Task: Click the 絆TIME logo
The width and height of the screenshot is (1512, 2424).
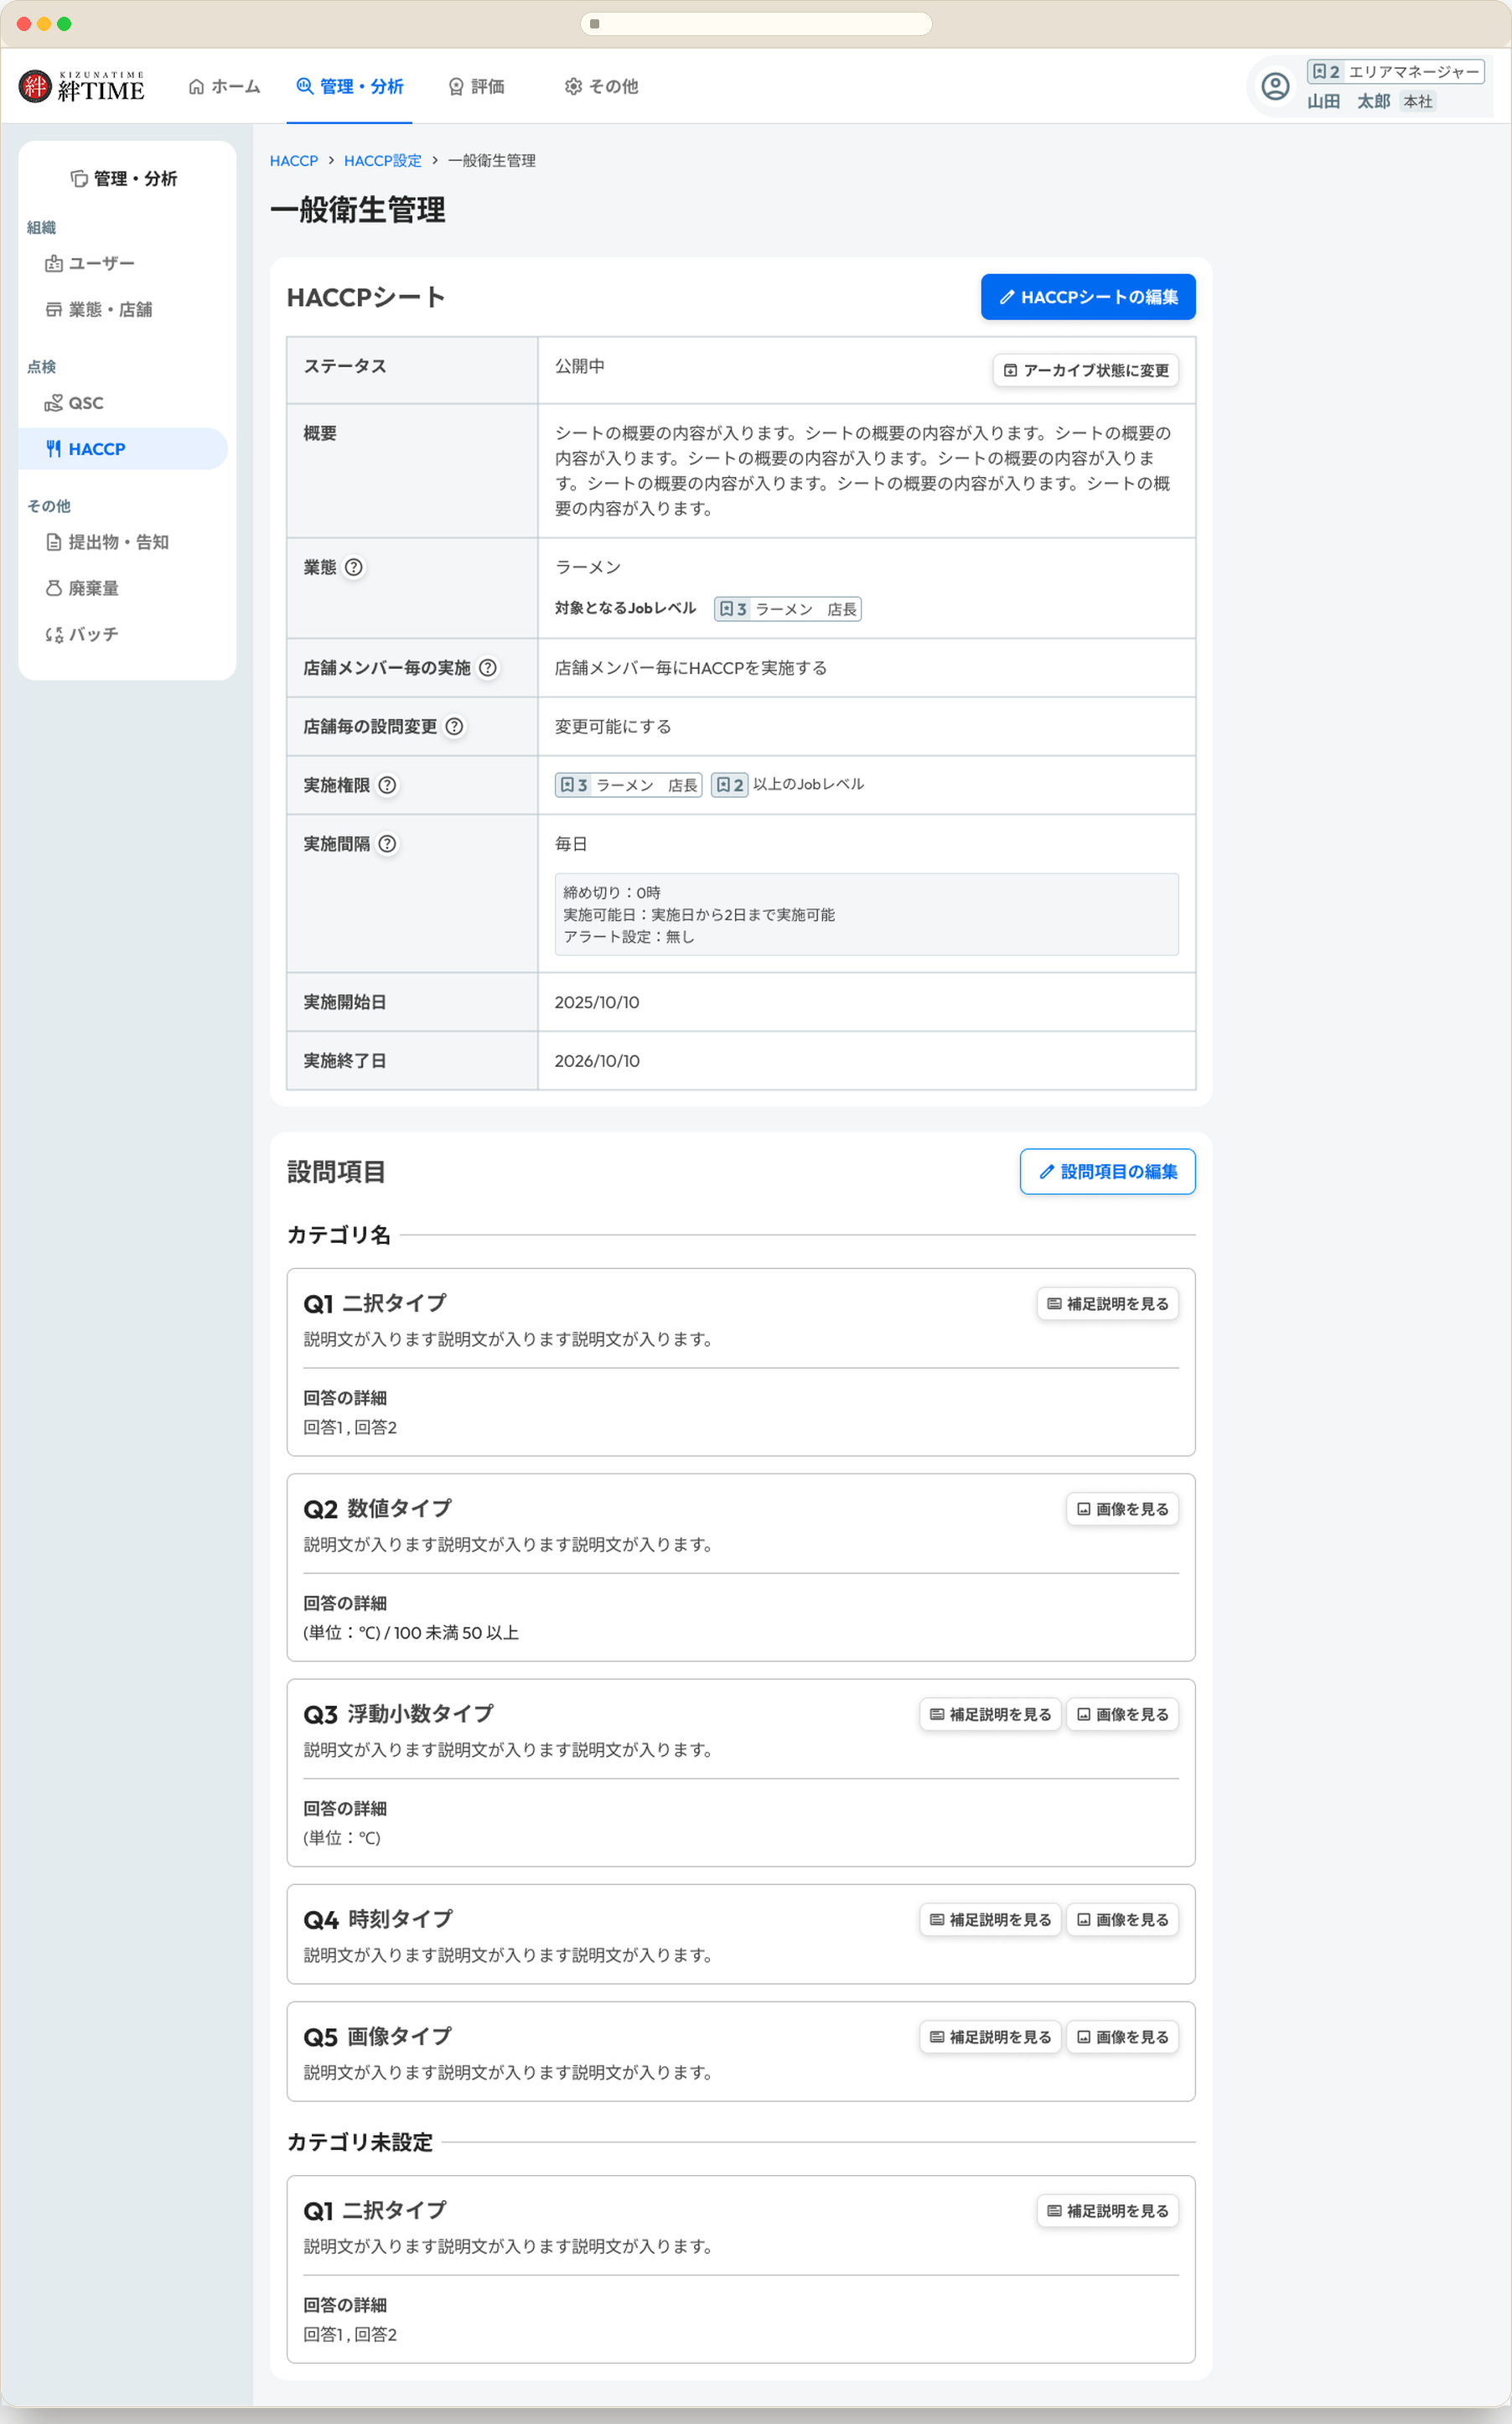Action: point(82,86)
